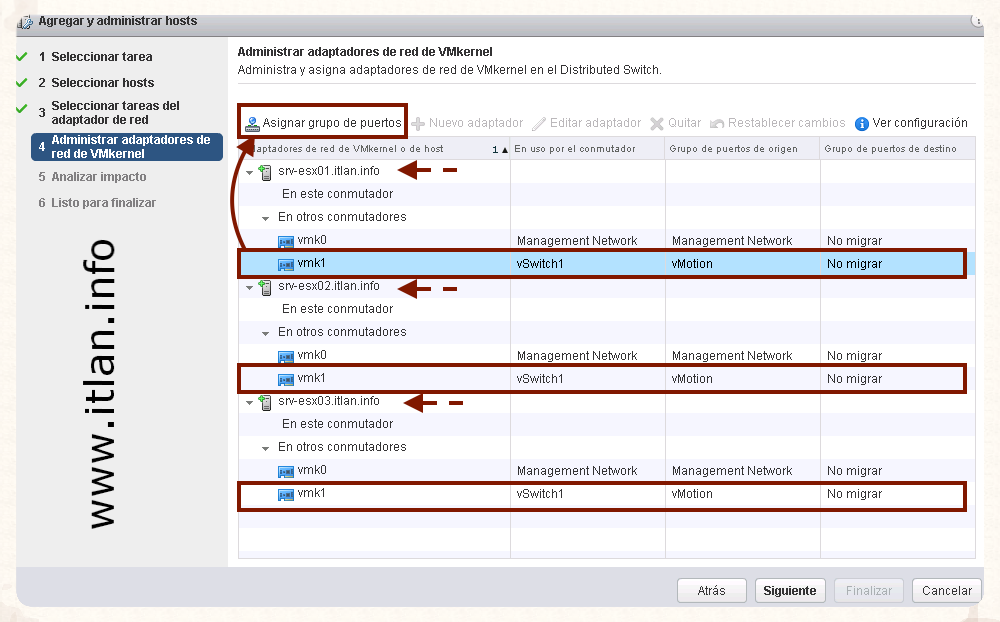The width and height of the screenshot is (1000, 622).
Task: Click the srv-esx03.itlan.info host icon
Action: (x=266, y=402)
